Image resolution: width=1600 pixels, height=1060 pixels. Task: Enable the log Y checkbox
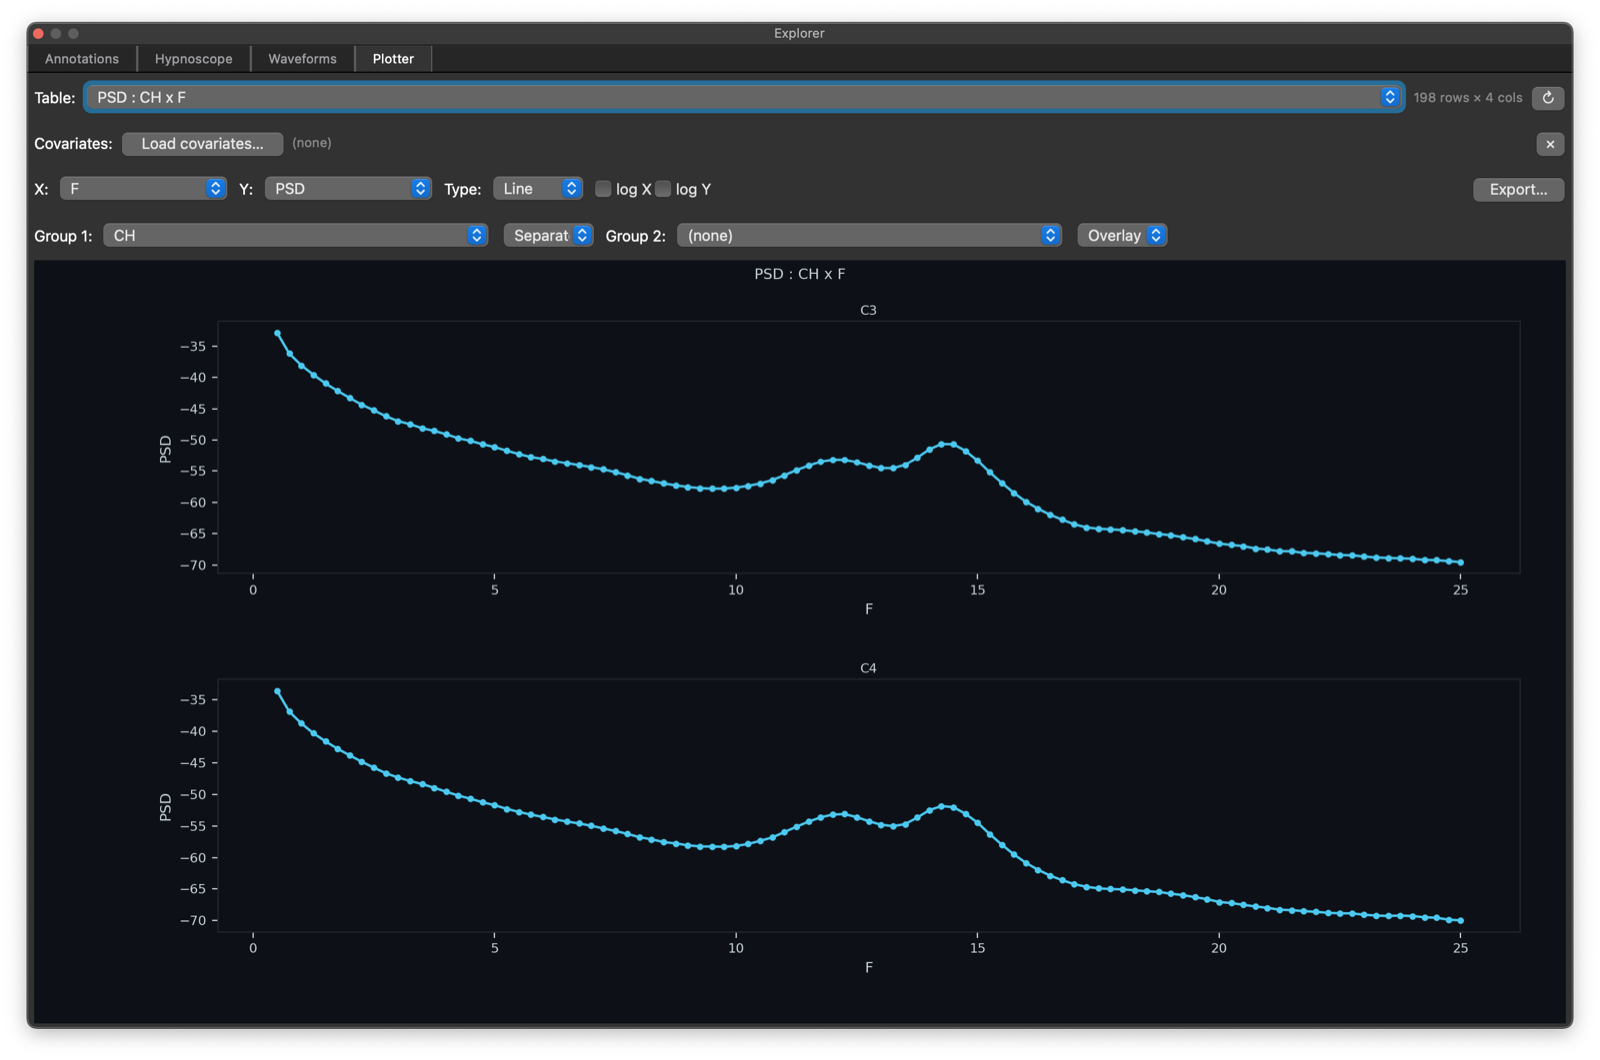point(663,189)
